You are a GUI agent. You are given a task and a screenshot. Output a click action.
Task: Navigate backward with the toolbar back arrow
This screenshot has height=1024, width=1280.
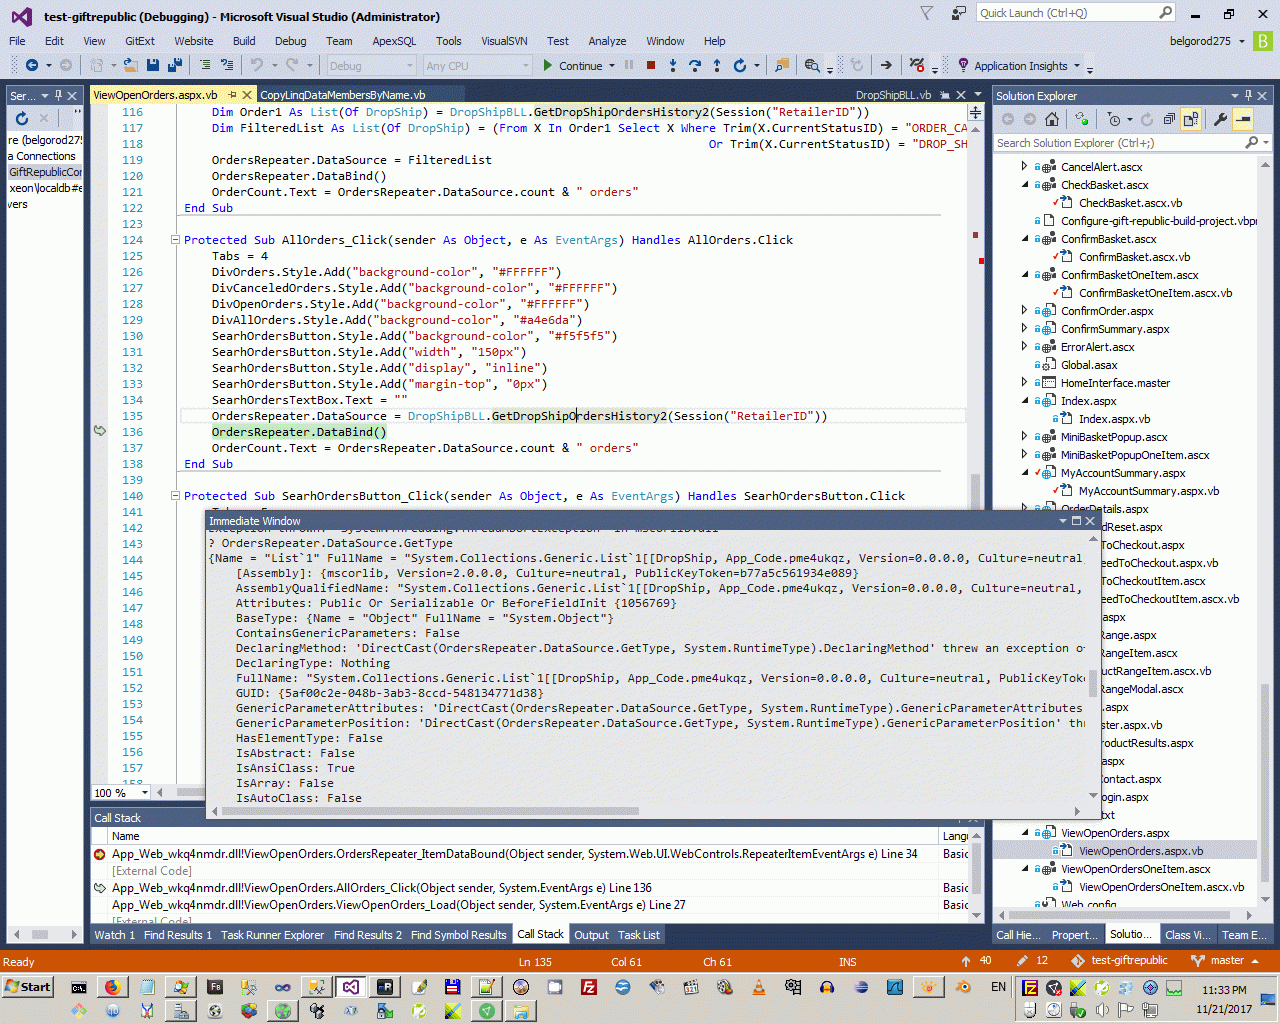[x=32, y=65]
